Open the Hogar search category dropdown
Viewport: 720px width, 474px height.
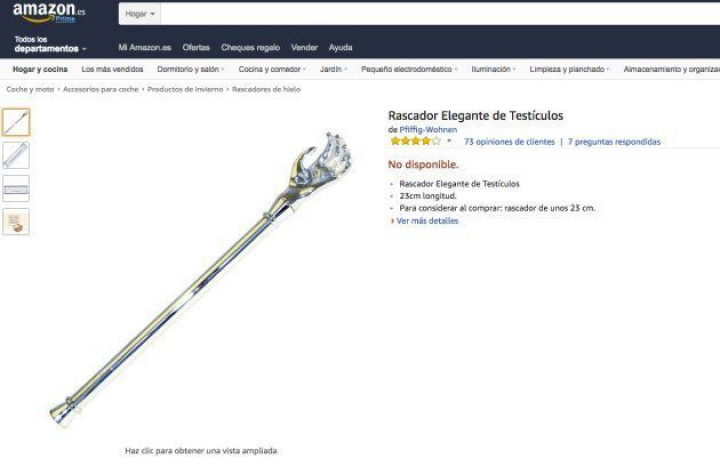(x=140, y=14)
